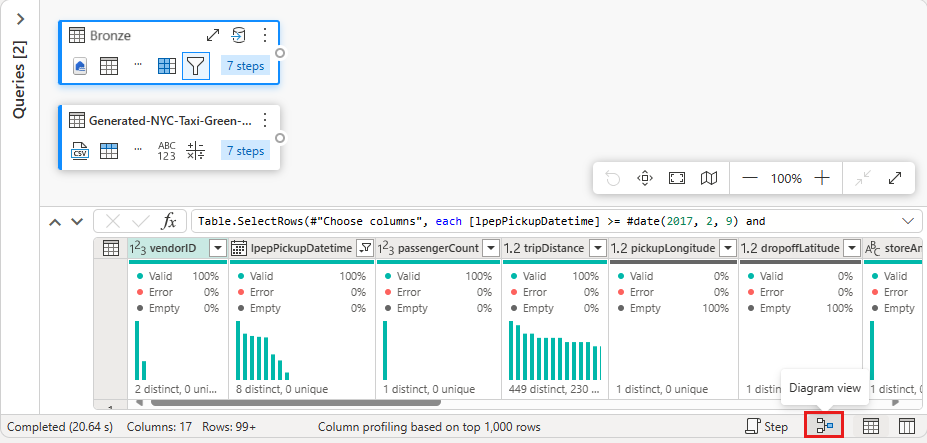Toggle the Step script view button
The width and height of the screenshot is (927, 443).
coord(766,426)
